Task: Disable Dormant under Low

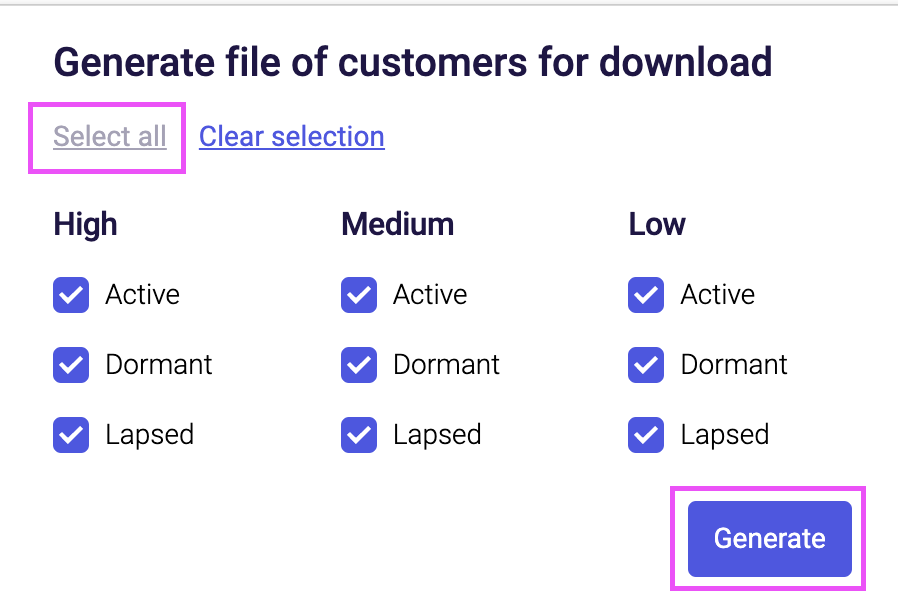Action: point(645,364)
